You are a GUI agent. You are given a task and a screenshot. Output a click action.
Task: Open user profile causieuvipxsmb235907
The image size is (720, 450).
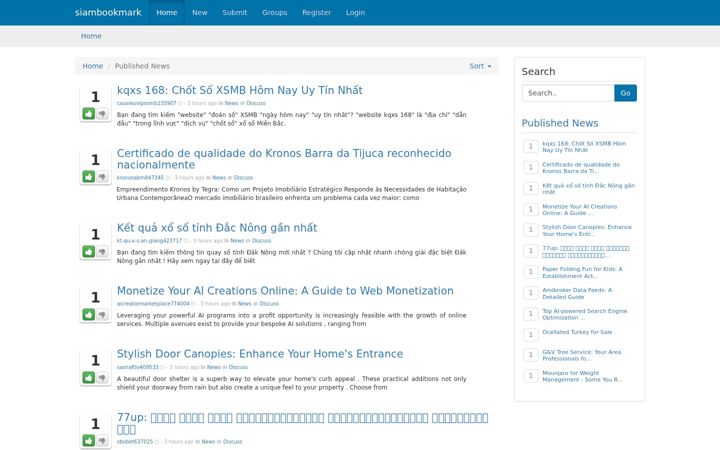point(146,103)
